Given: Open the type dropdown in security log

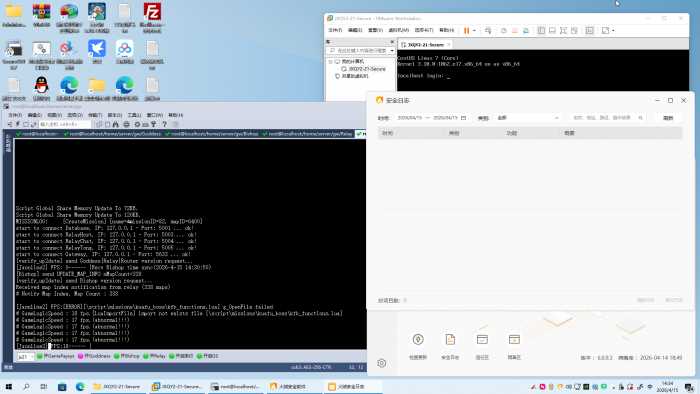Looking at the screenshot, I should click(x=527, y=118).
